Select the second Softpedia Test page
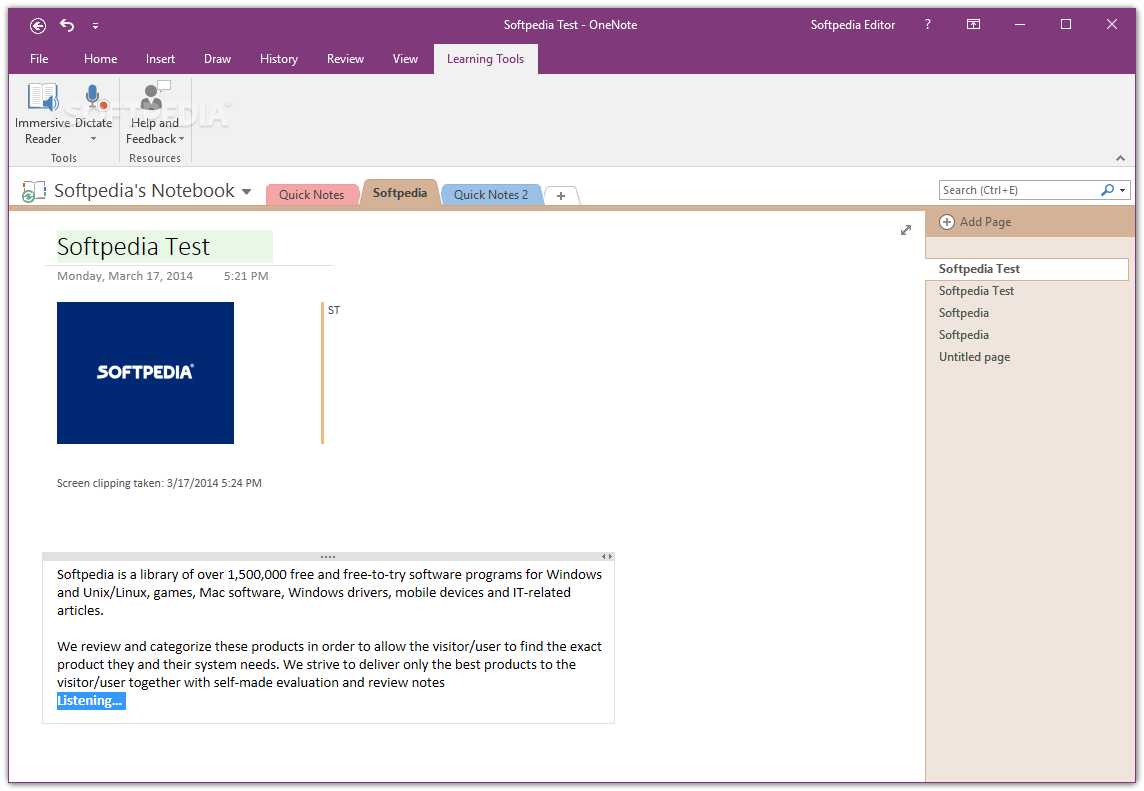 click(1027, 290)
